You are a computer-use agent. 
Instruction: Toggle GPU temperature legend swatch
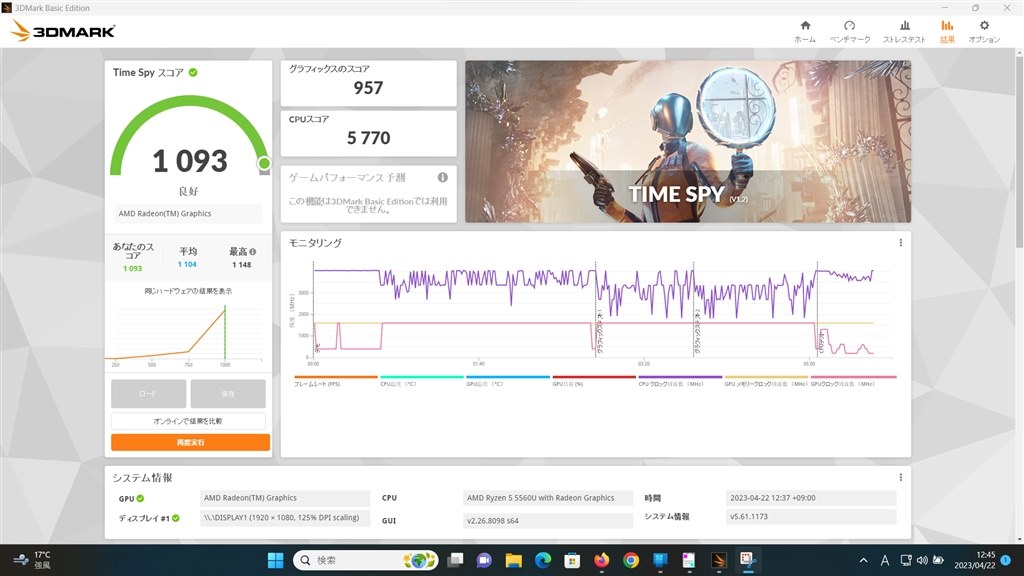click(508, 377)
